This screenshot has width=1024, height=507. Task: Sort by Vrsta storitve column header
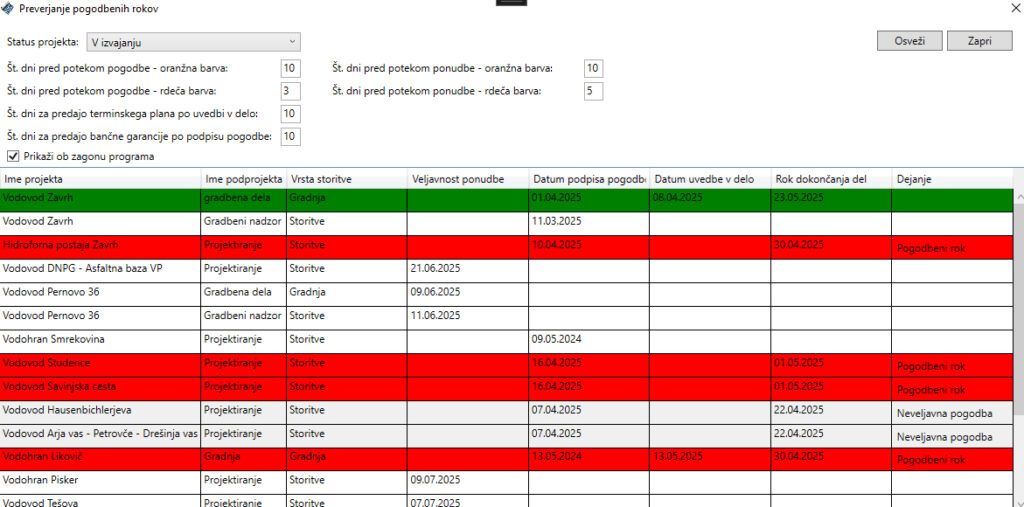point(347,179)
